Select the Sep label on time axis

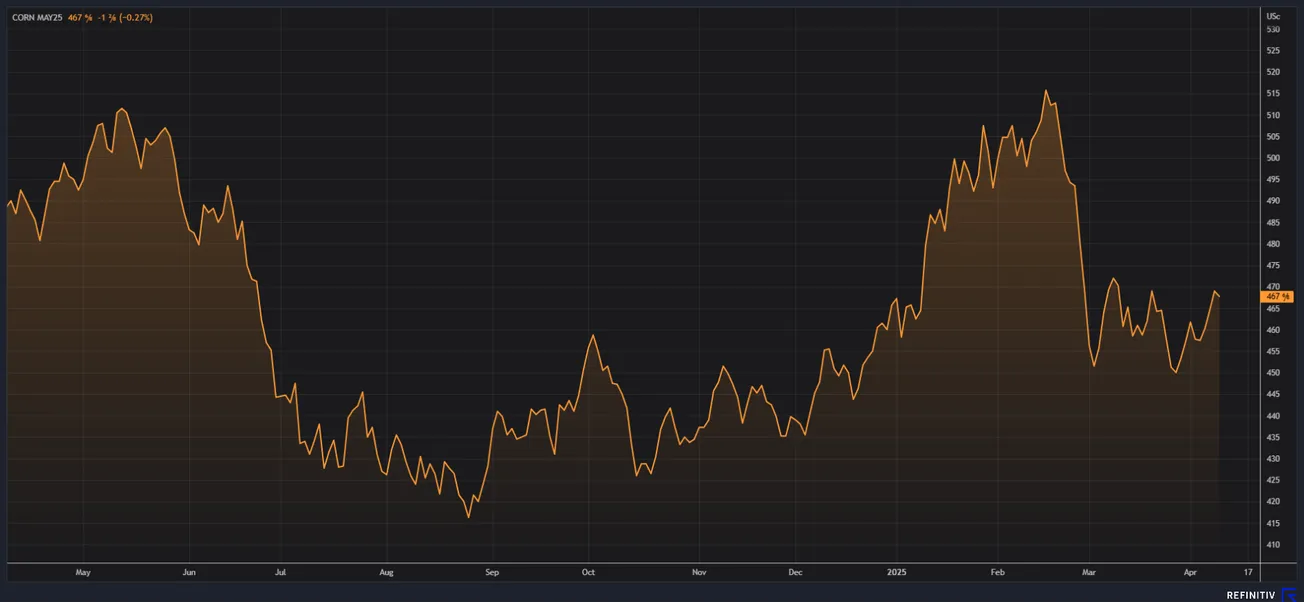point(491,573)
